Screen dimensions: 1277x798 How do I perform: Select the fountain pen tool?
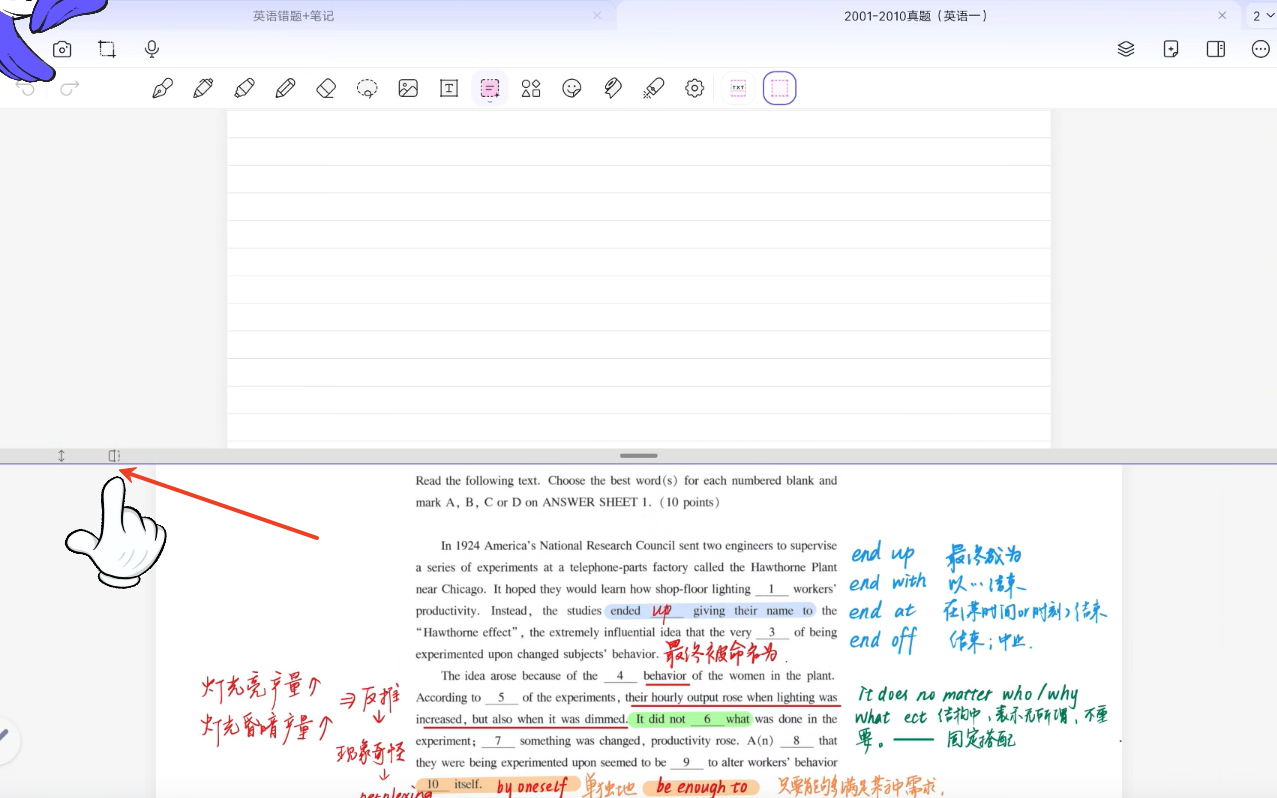pos(162,88)
